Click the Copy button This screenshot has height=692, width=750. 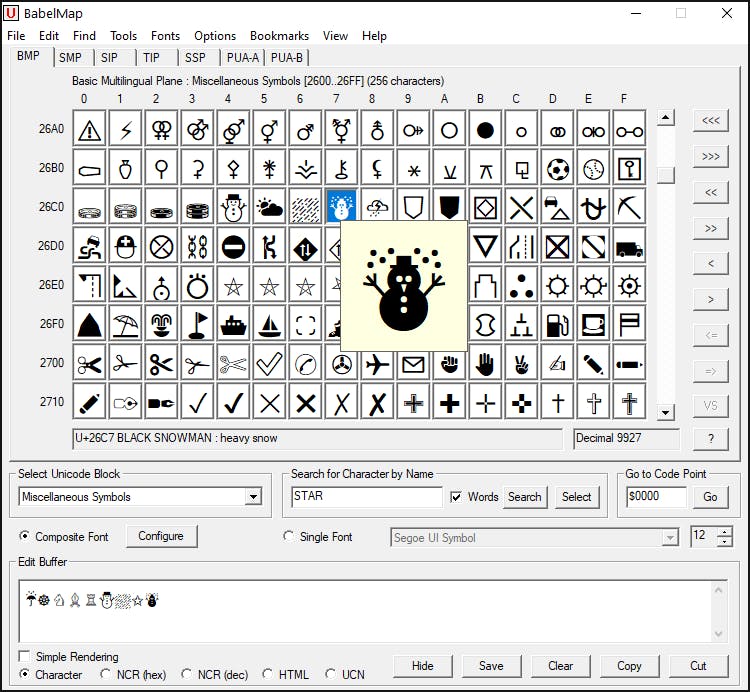coord(629,666)
